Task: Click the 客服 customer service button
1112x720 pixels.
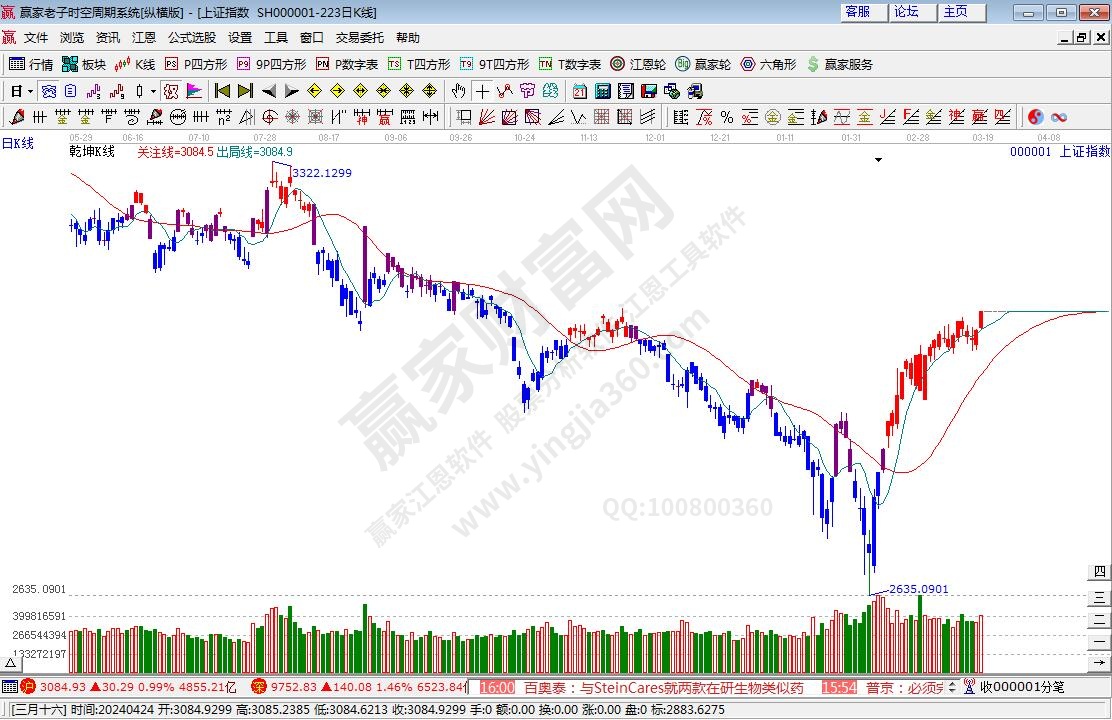Action: 857,12
